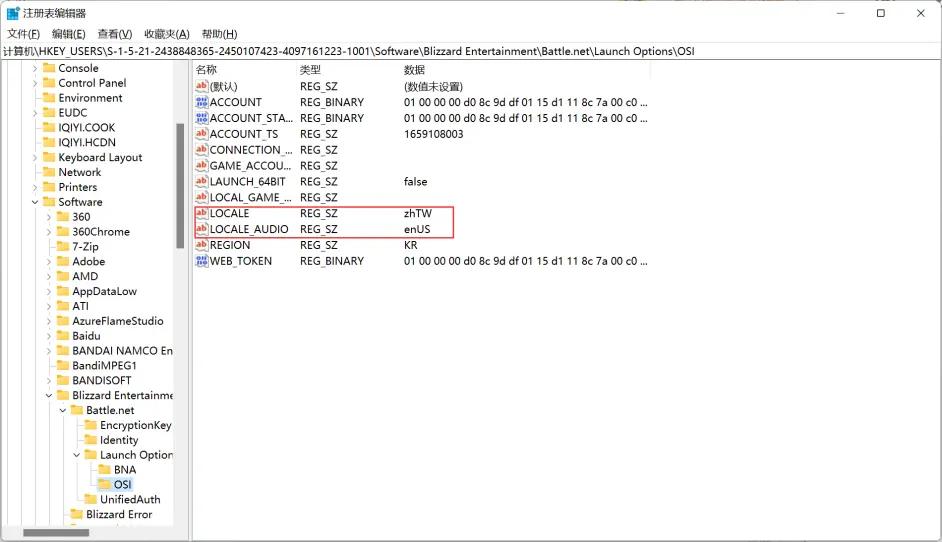This screenshot has width=942, height=542.
Task: Collapse the Blizzard Entertainment node
Action: pos(49,395)
